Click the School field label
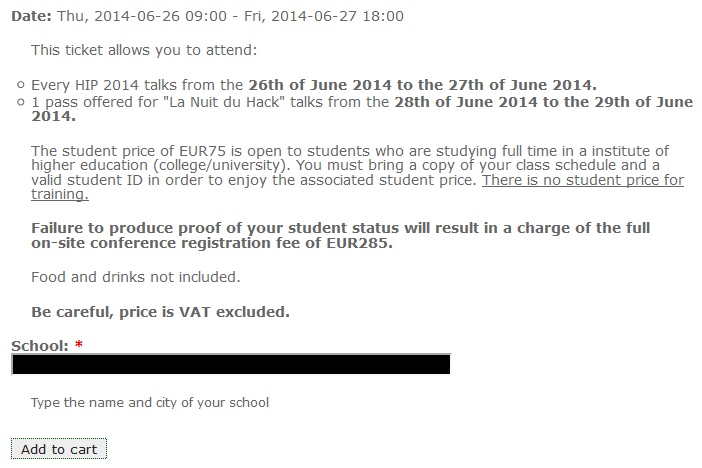The height and width of the screenshot is (468, 702). point(40,346)
